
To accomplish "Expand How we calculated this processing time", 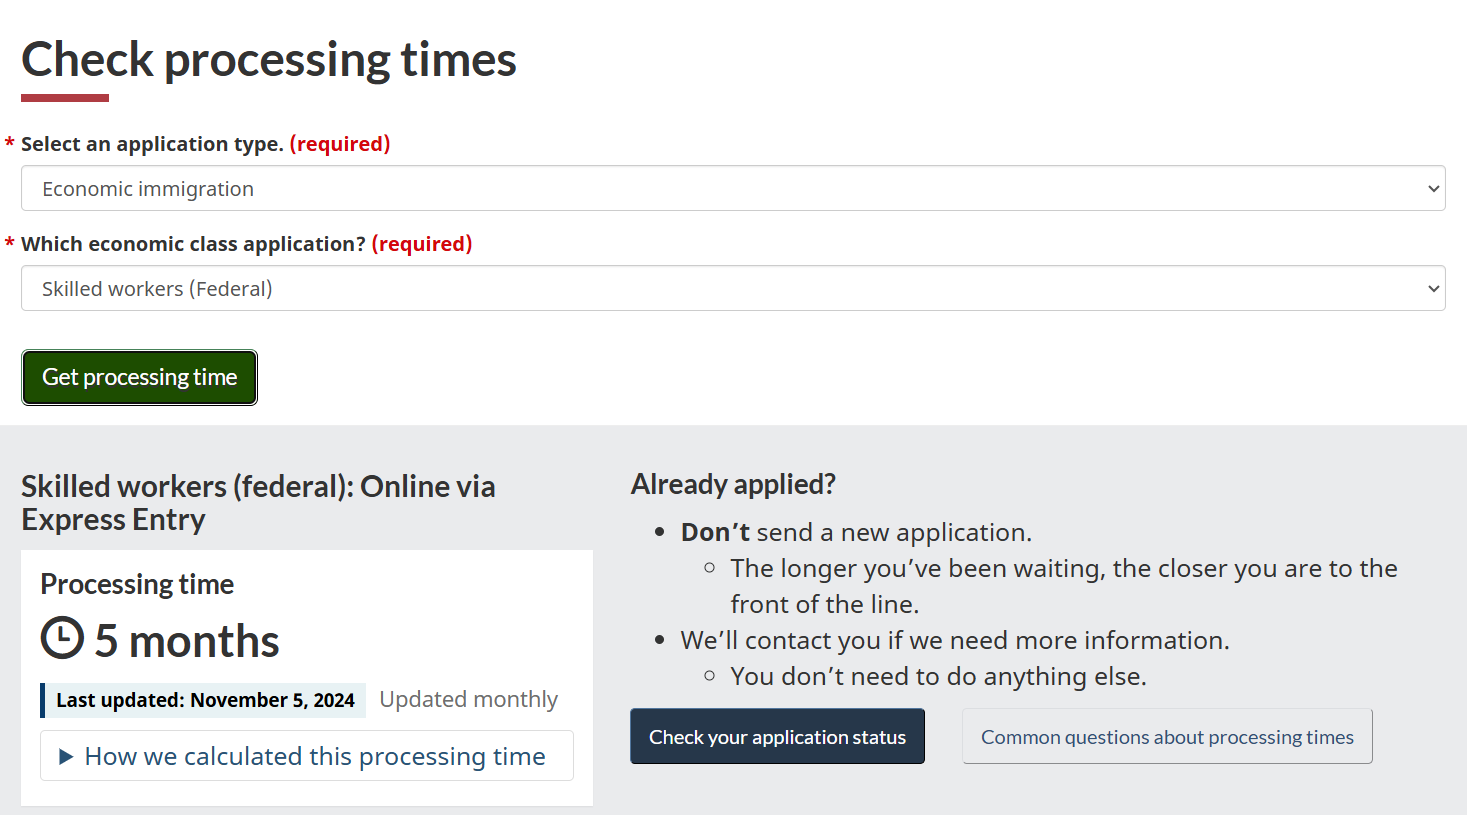I will coord(307,756).
